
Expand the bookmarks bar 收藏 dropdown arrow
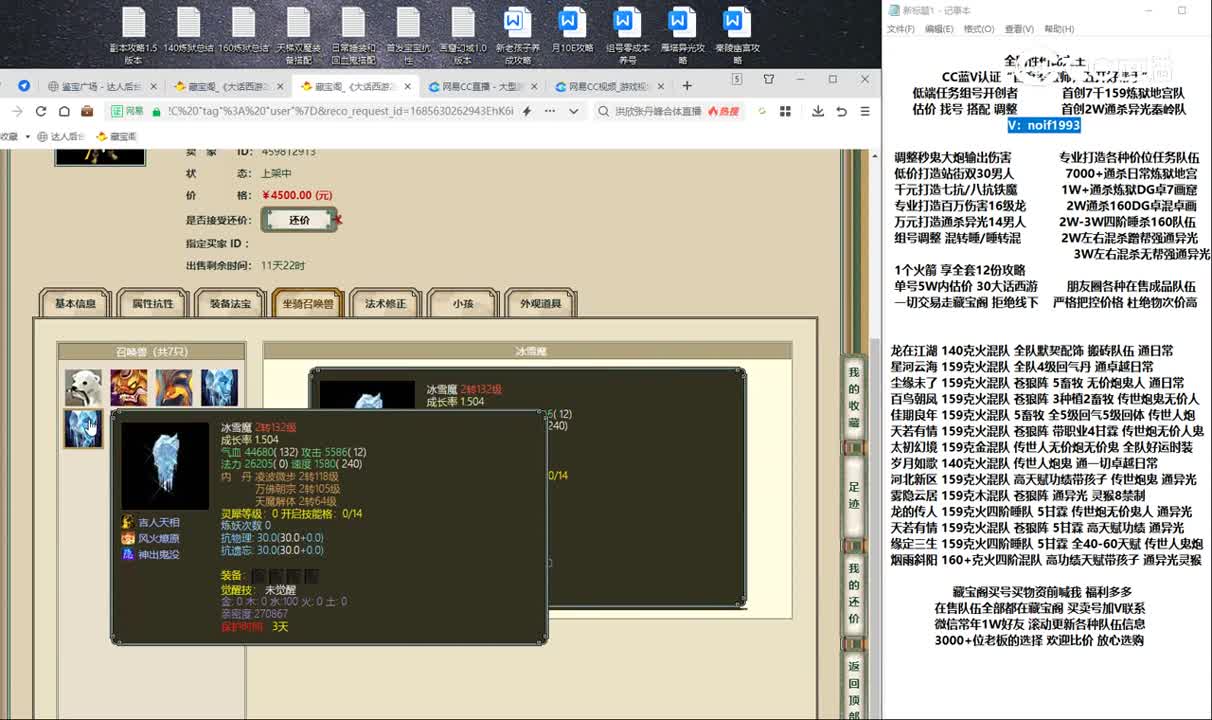pyautogui.click(x=28, y=136)
